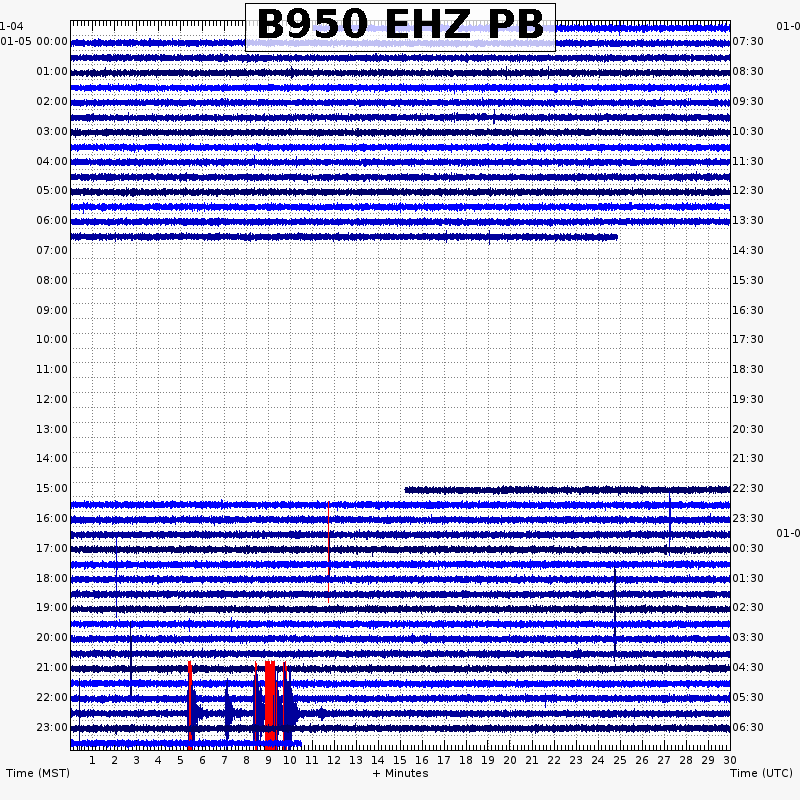Click the 11:30 UTC time label

(748, 162)
